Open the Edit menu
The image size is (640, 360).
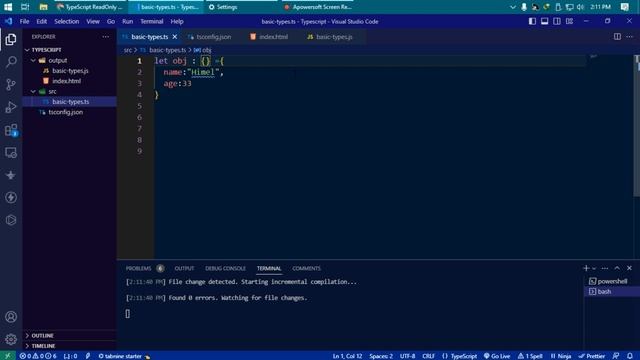click(42, 21)
